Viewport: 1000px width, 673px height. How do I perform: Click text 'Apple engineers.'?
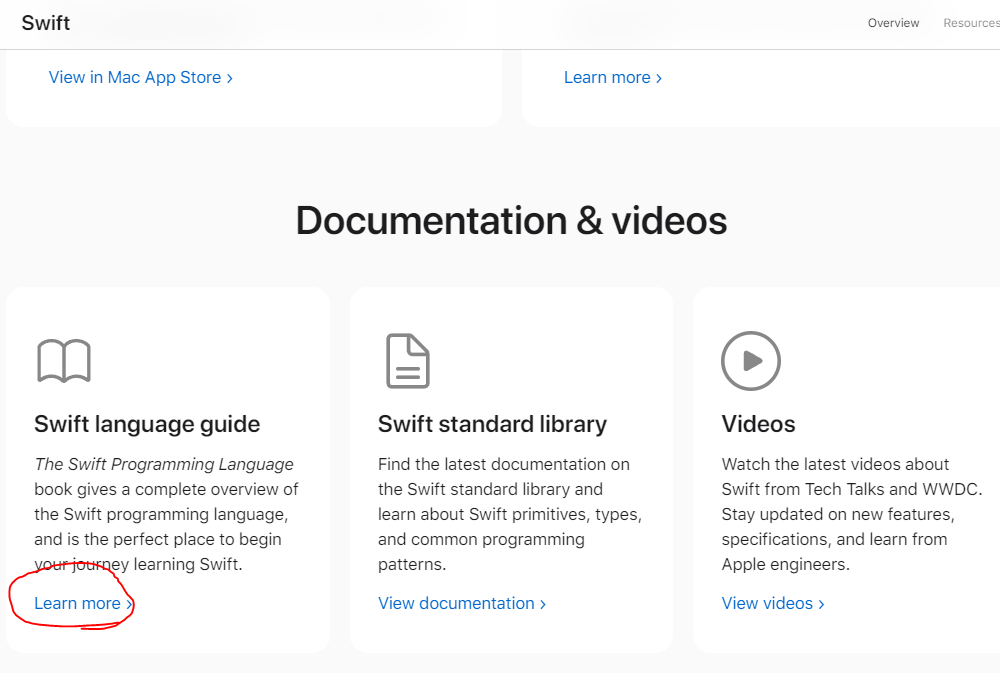786,565
